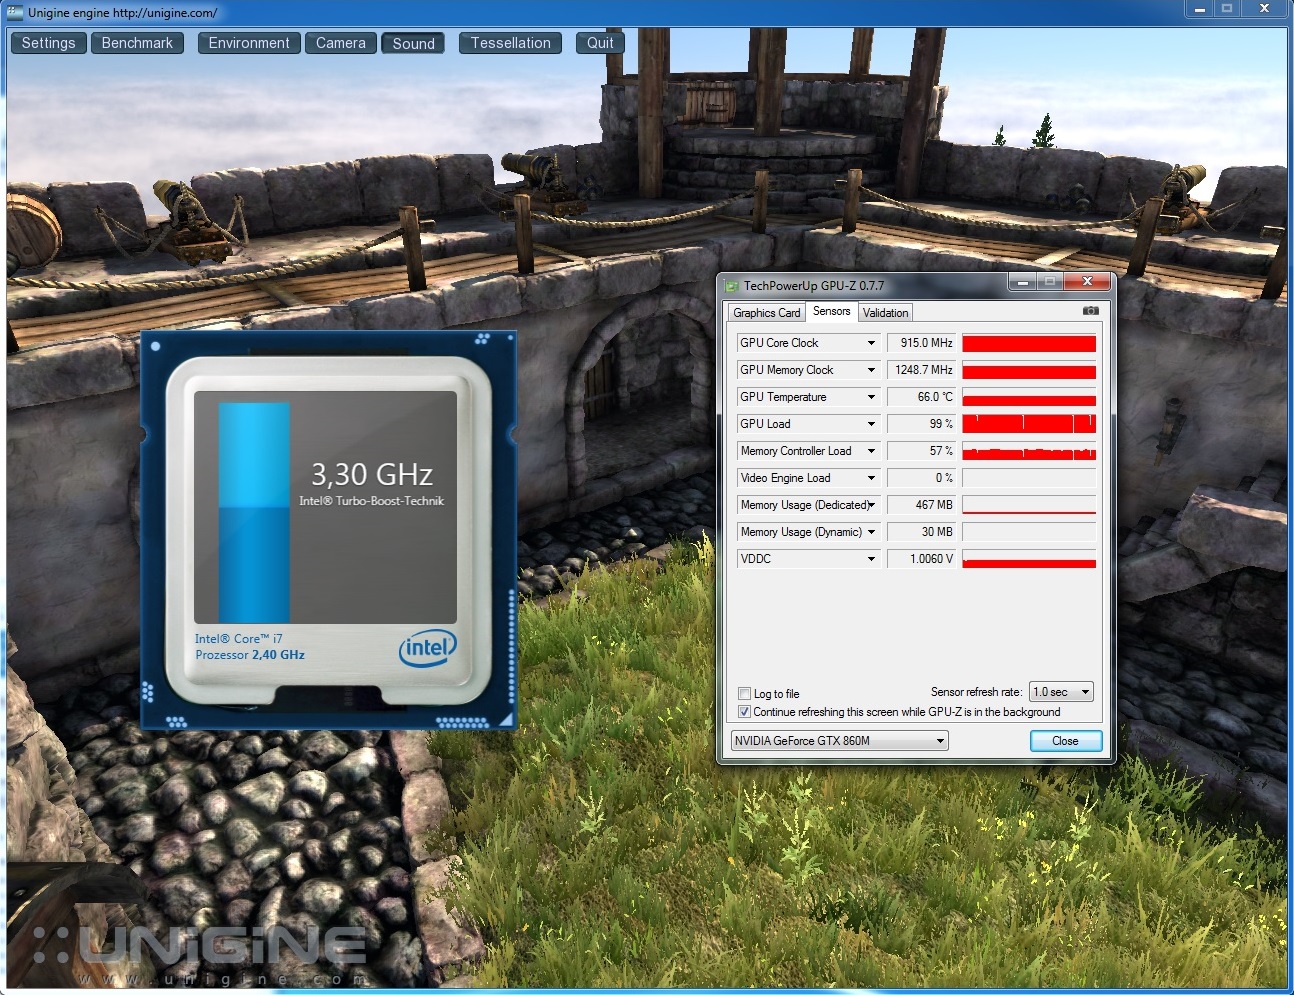Image resolution: width=1294 pixels, height=995 pixels.
Task: Open the VDDC sensor dropdown
Action: 871,559
